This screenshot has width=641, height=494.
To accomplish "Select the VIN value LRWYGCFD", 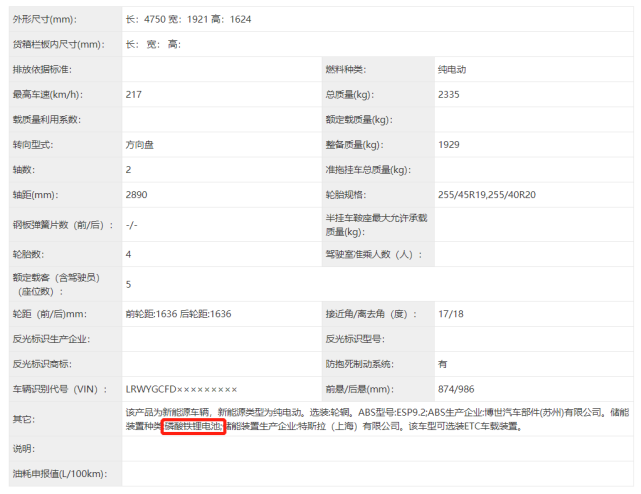I will (x=181, y=389).
